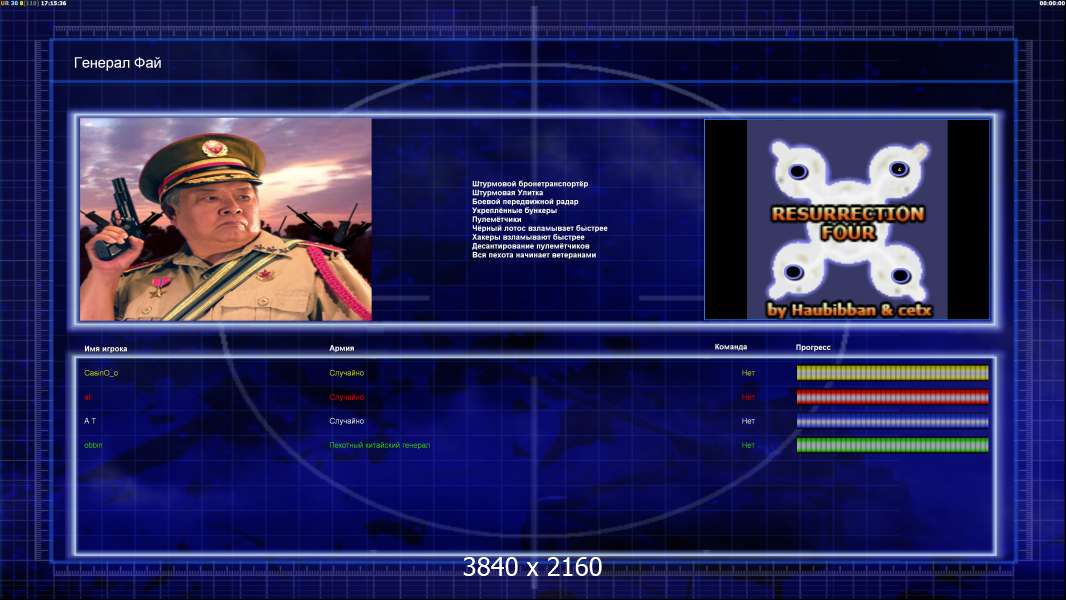This screenshot has height=600, width=1066.
Task: Click the 17:15:36 clock overlay
Action: 54,3
